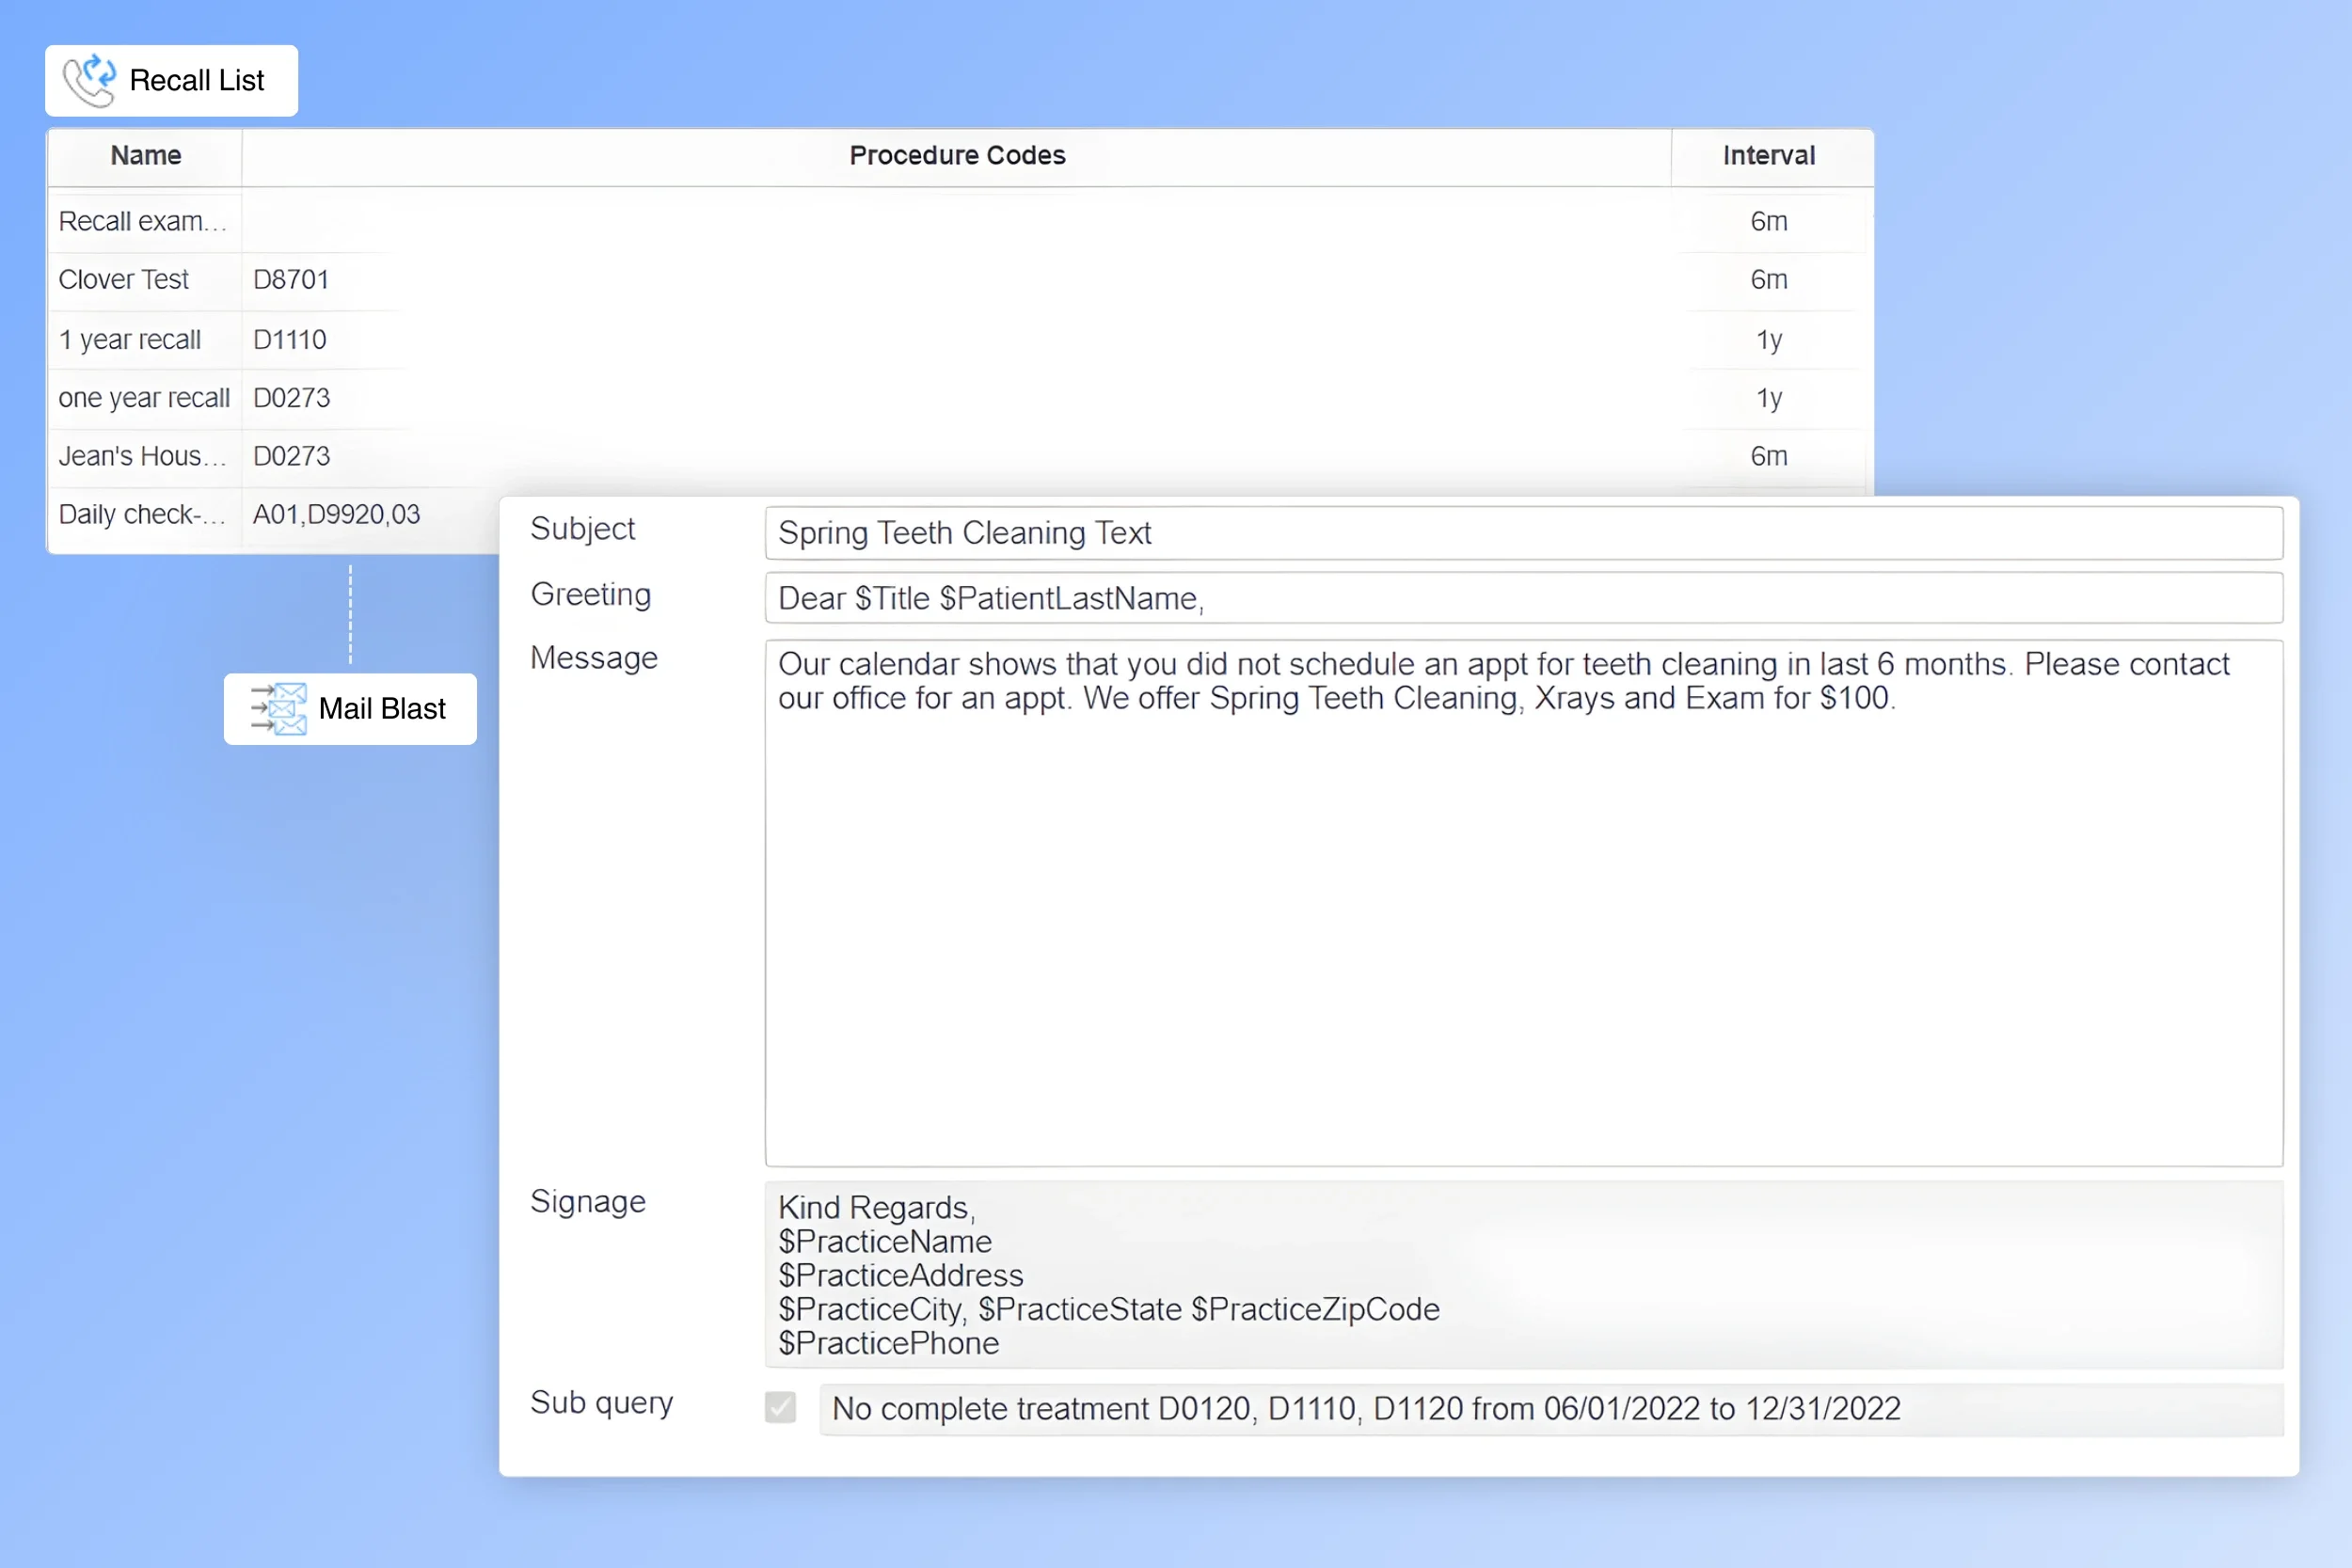Image resolution: width=2352 pixels, height=1568 pixels.
Task: Sort by the Name column header
Action: point(144,156)
